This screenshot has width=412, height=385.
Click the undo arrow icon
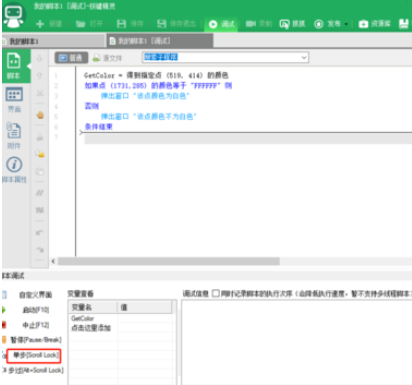[x=40, y=233]
